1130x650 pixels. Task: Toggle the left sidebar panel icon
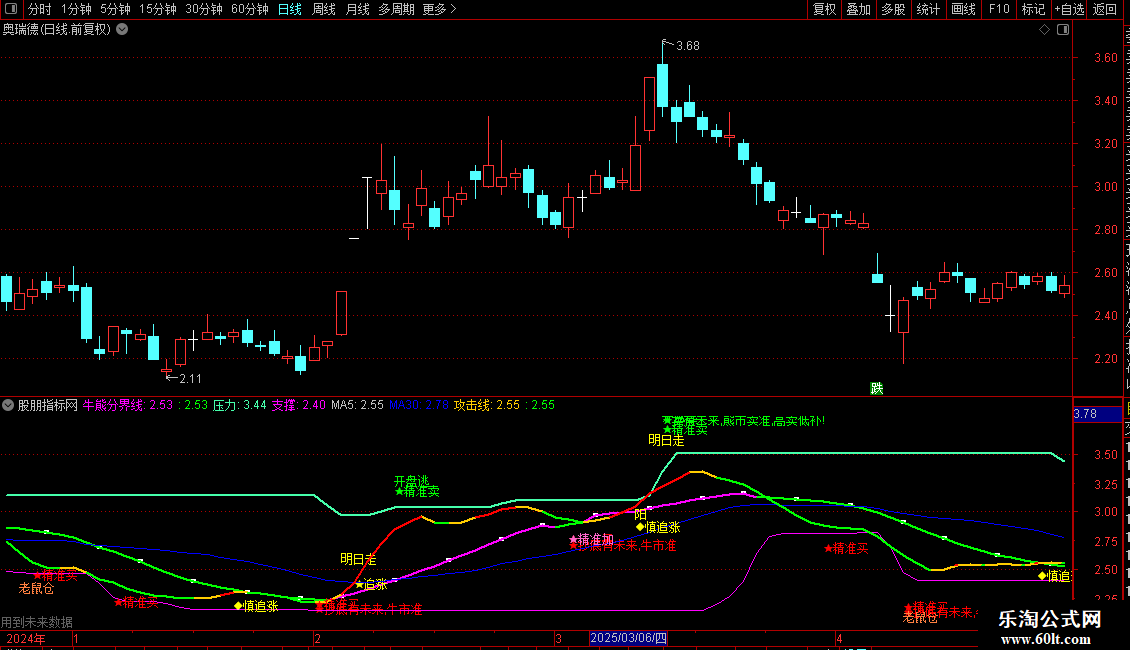11,9
